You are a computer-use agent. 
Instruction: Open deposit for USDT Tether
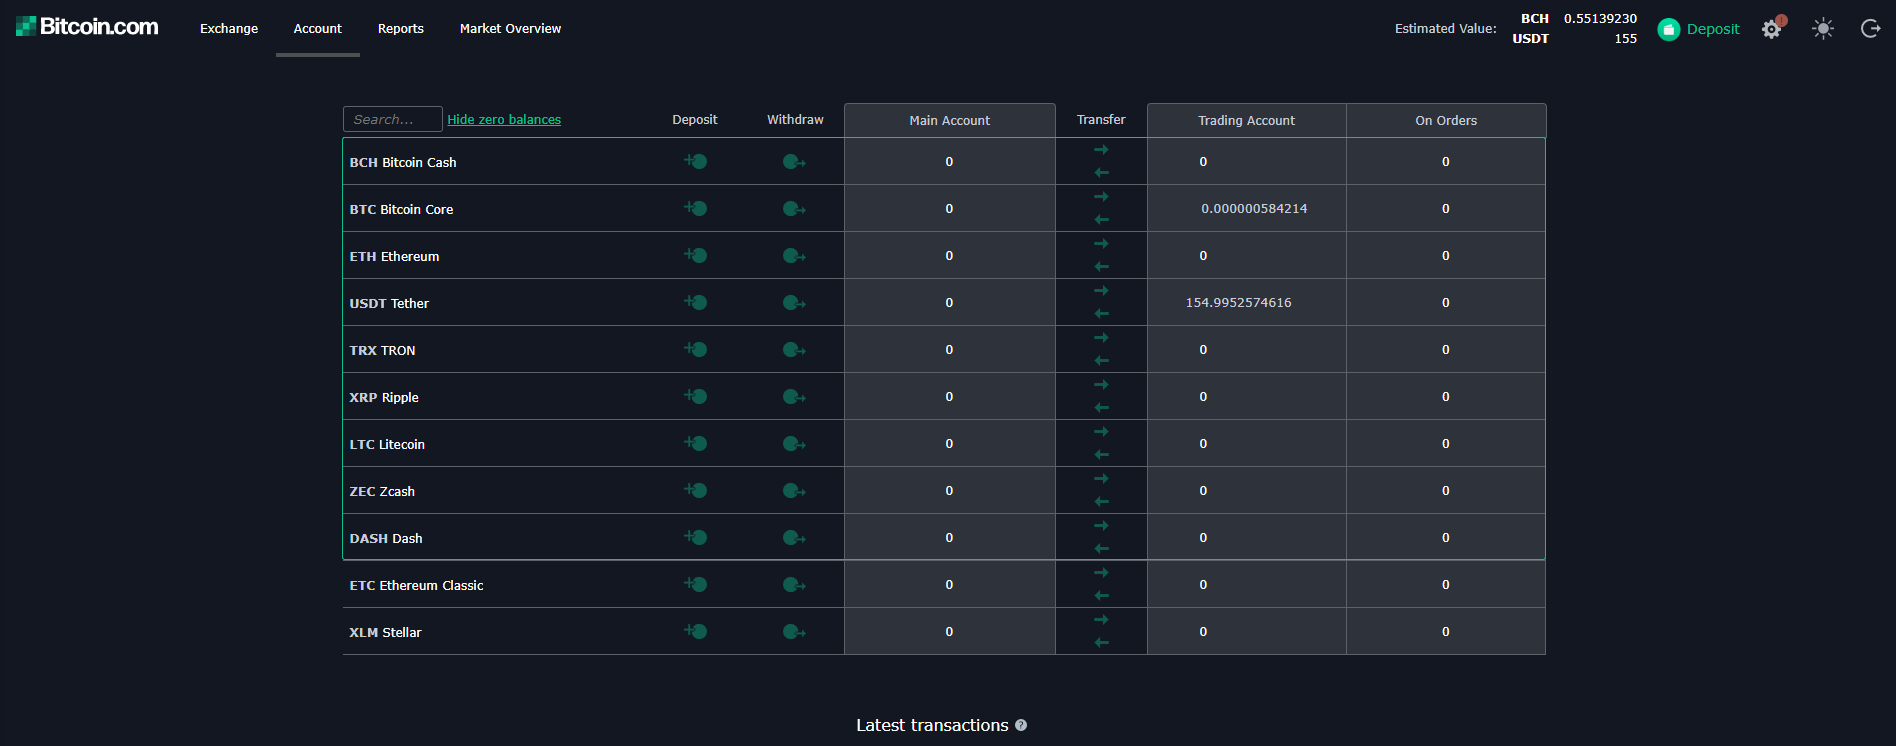(x=696, y=302)
